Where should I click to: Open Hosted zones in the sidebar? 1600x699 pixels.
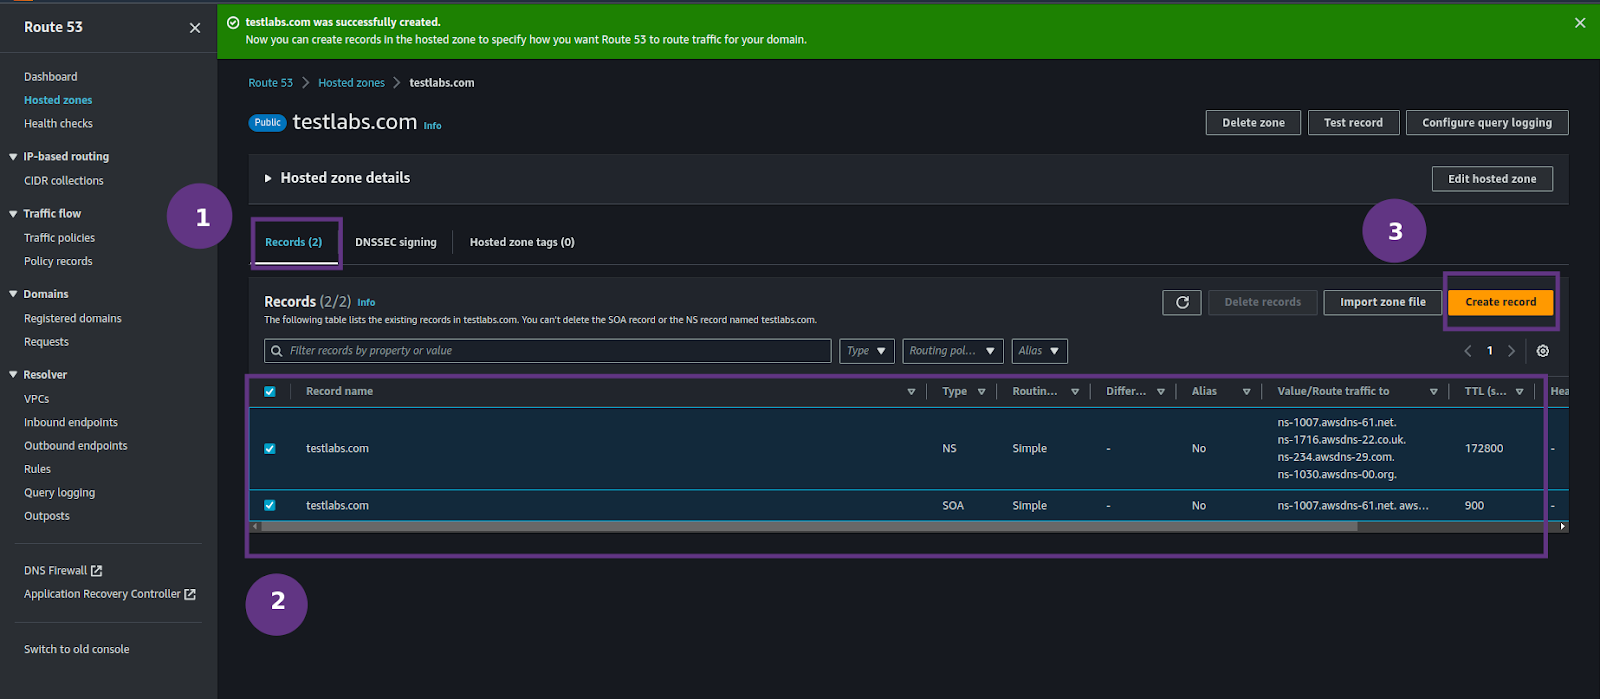[x=58, y=101]
